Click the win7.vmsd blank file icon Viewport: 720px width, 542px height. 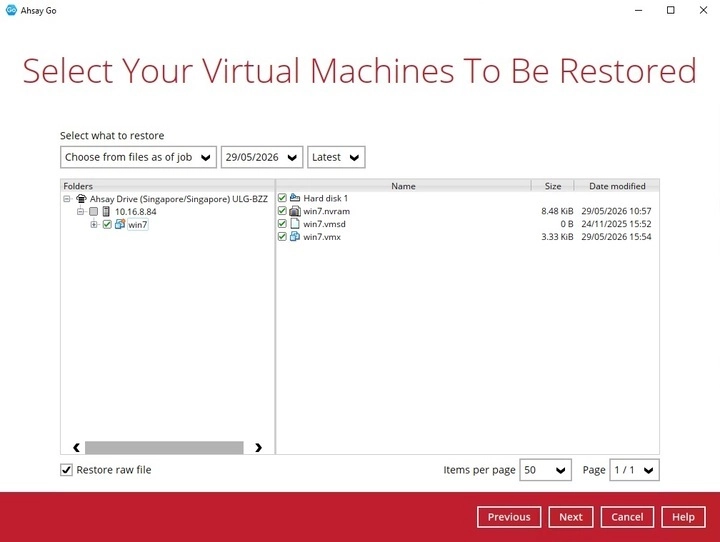(x=295, y=224)
